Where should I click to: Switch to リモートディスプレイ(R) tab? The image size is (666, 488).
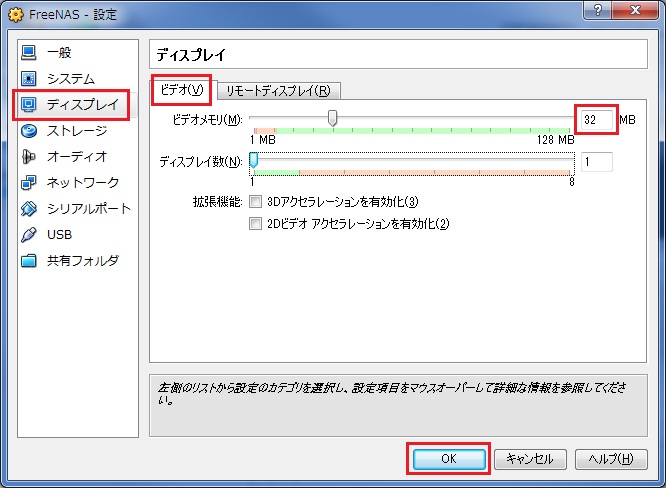point(279,91)
